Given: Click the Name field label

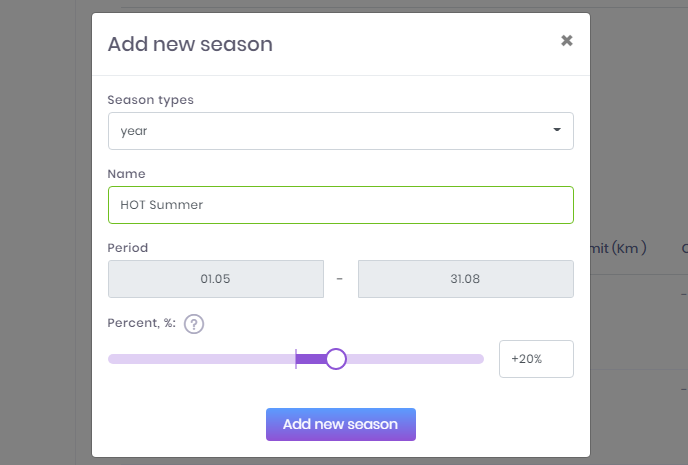Looking at the screenshot, I should [126, 174].
